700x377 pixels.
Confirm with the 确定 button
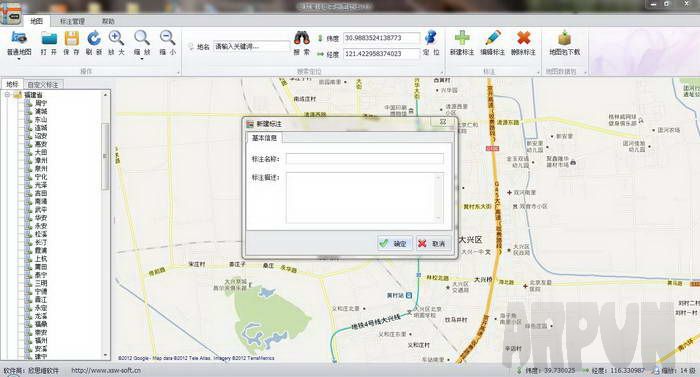coord(394,243)
